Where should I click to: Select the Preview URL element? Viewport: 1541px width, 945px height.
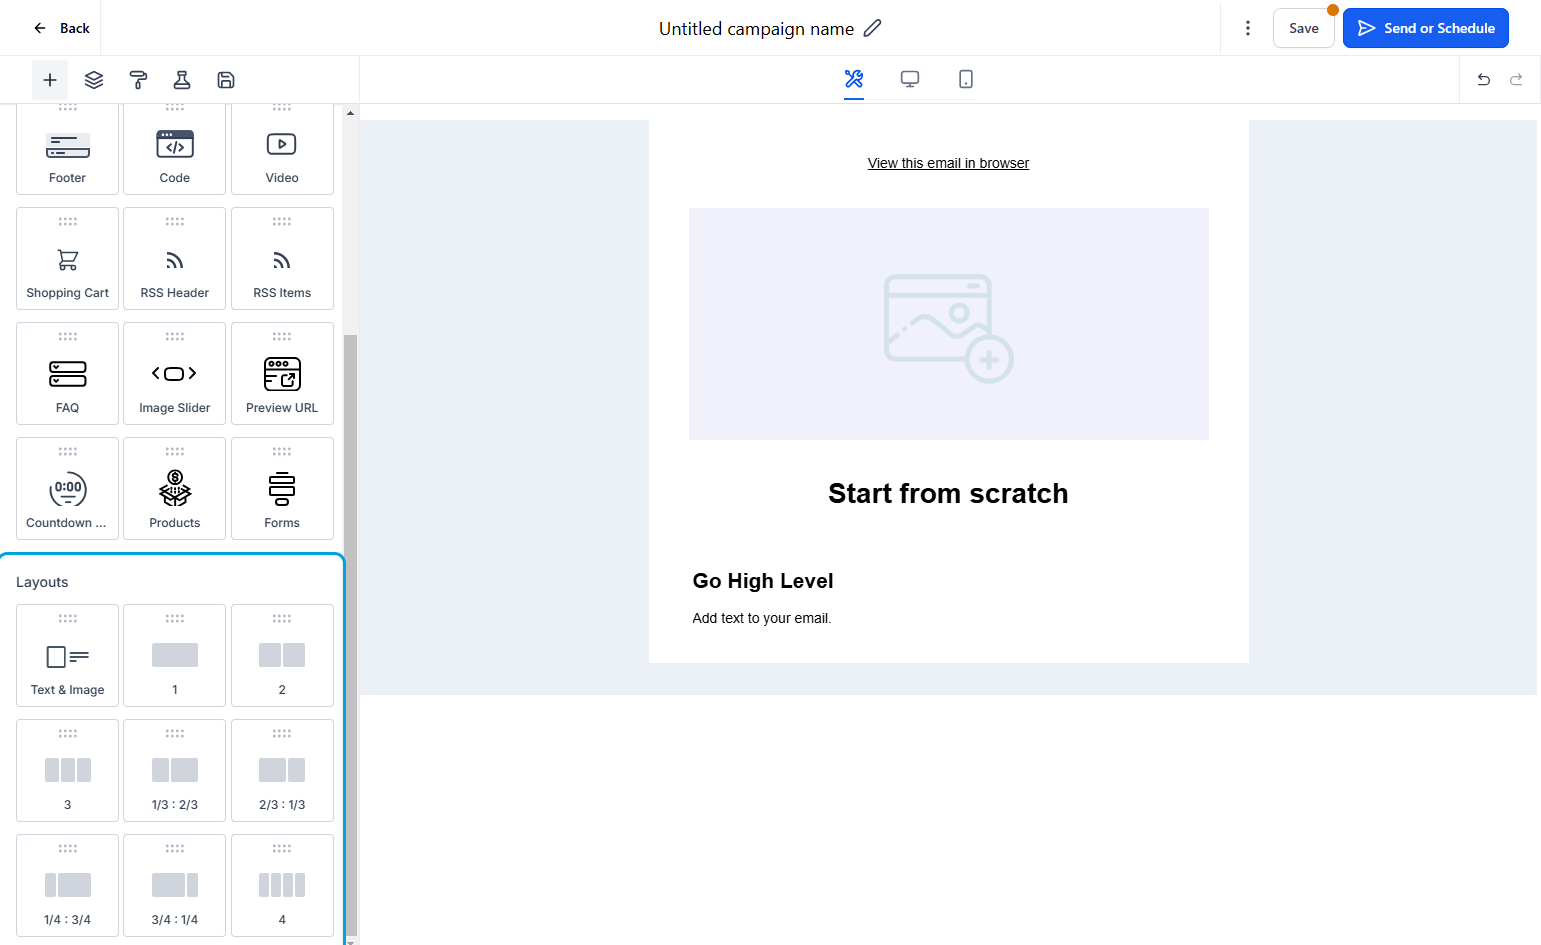click(x=282, y=373)
